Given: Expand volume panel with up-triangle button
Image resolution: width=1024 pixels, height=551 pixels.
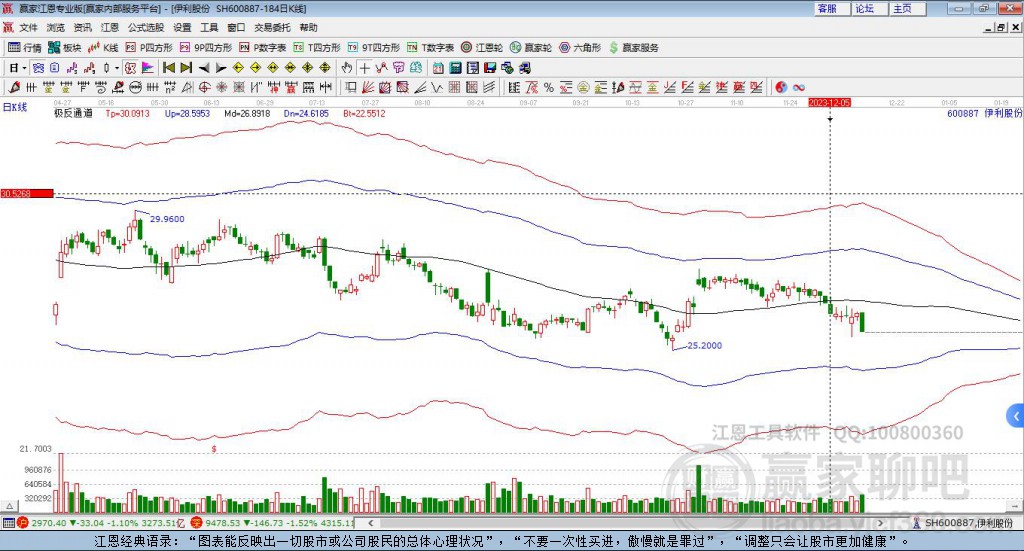Looking at the screenshot, I should pyautogui.click(x=10, y=506).
